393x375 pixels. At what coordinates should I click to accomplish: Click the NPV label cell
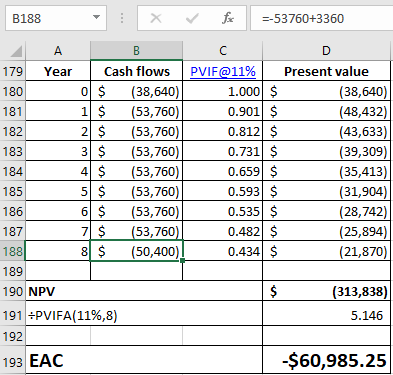[144, 291]
